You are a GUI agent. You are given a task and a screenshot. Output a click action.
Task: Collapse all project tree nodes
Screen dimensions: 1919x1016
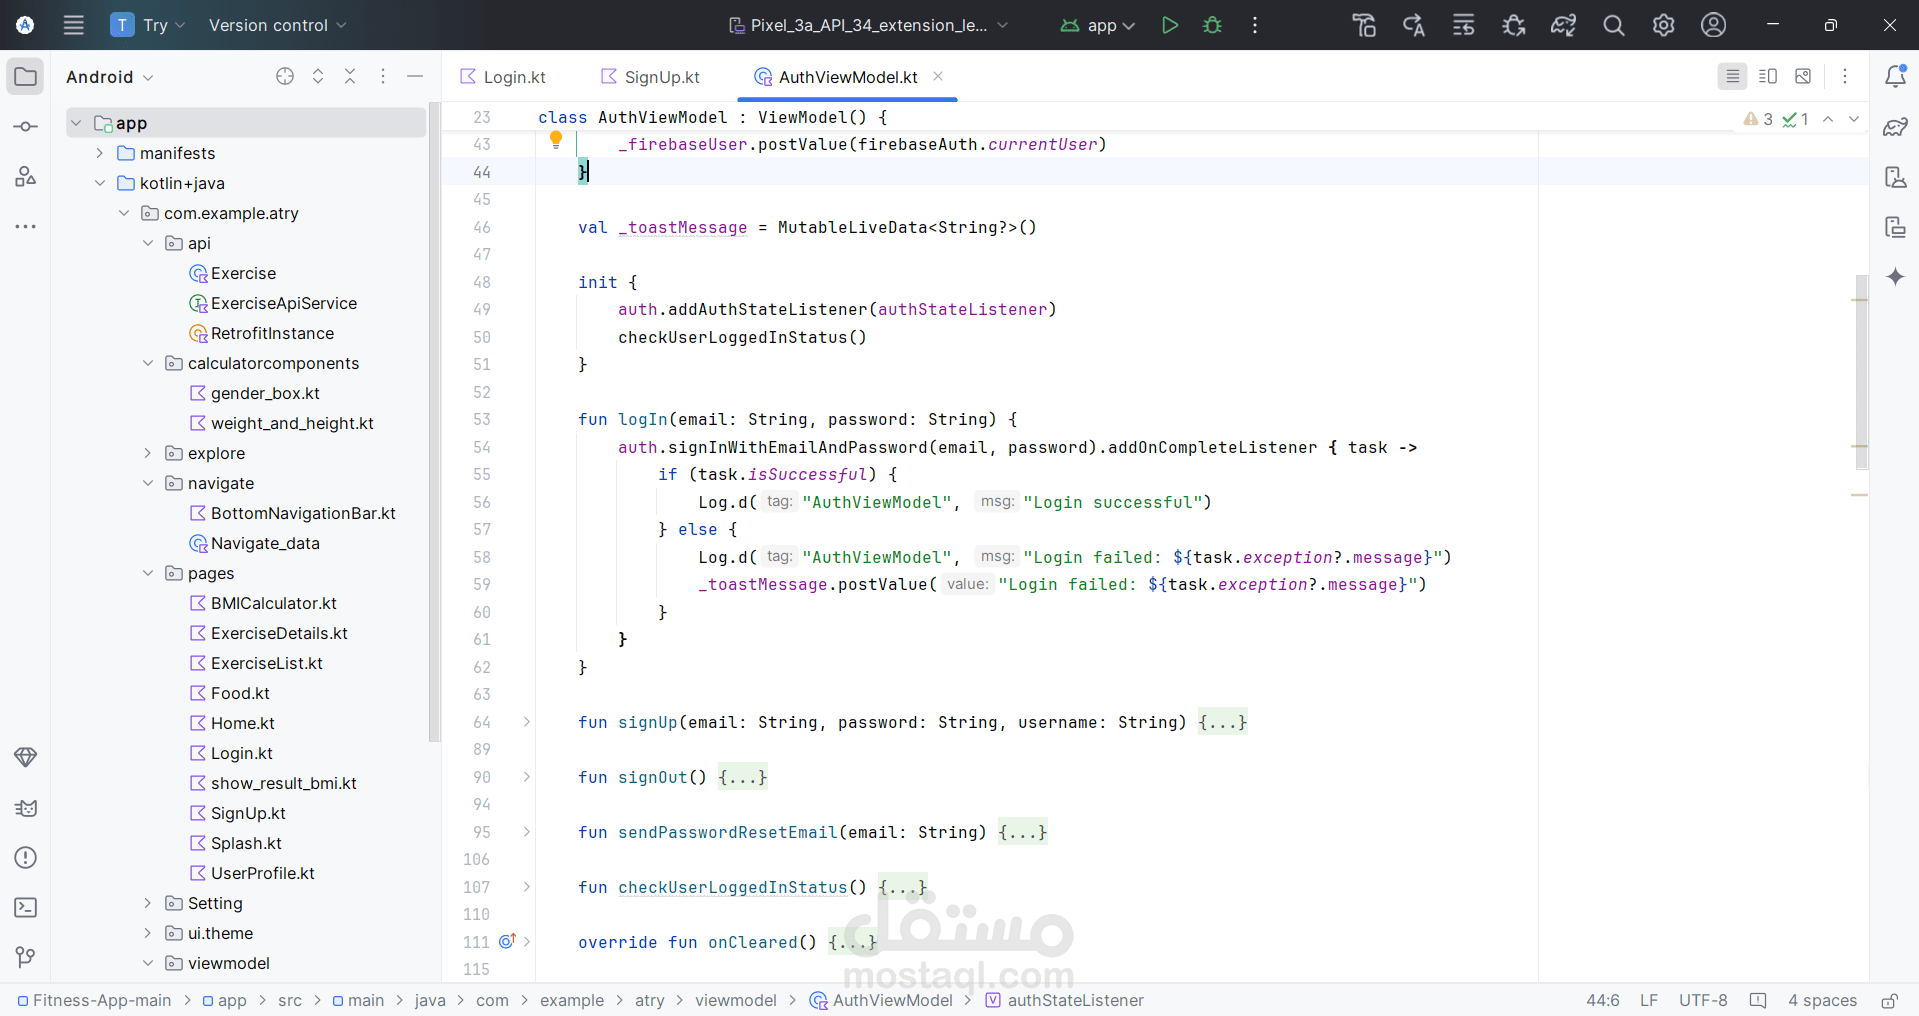(350, 76)
